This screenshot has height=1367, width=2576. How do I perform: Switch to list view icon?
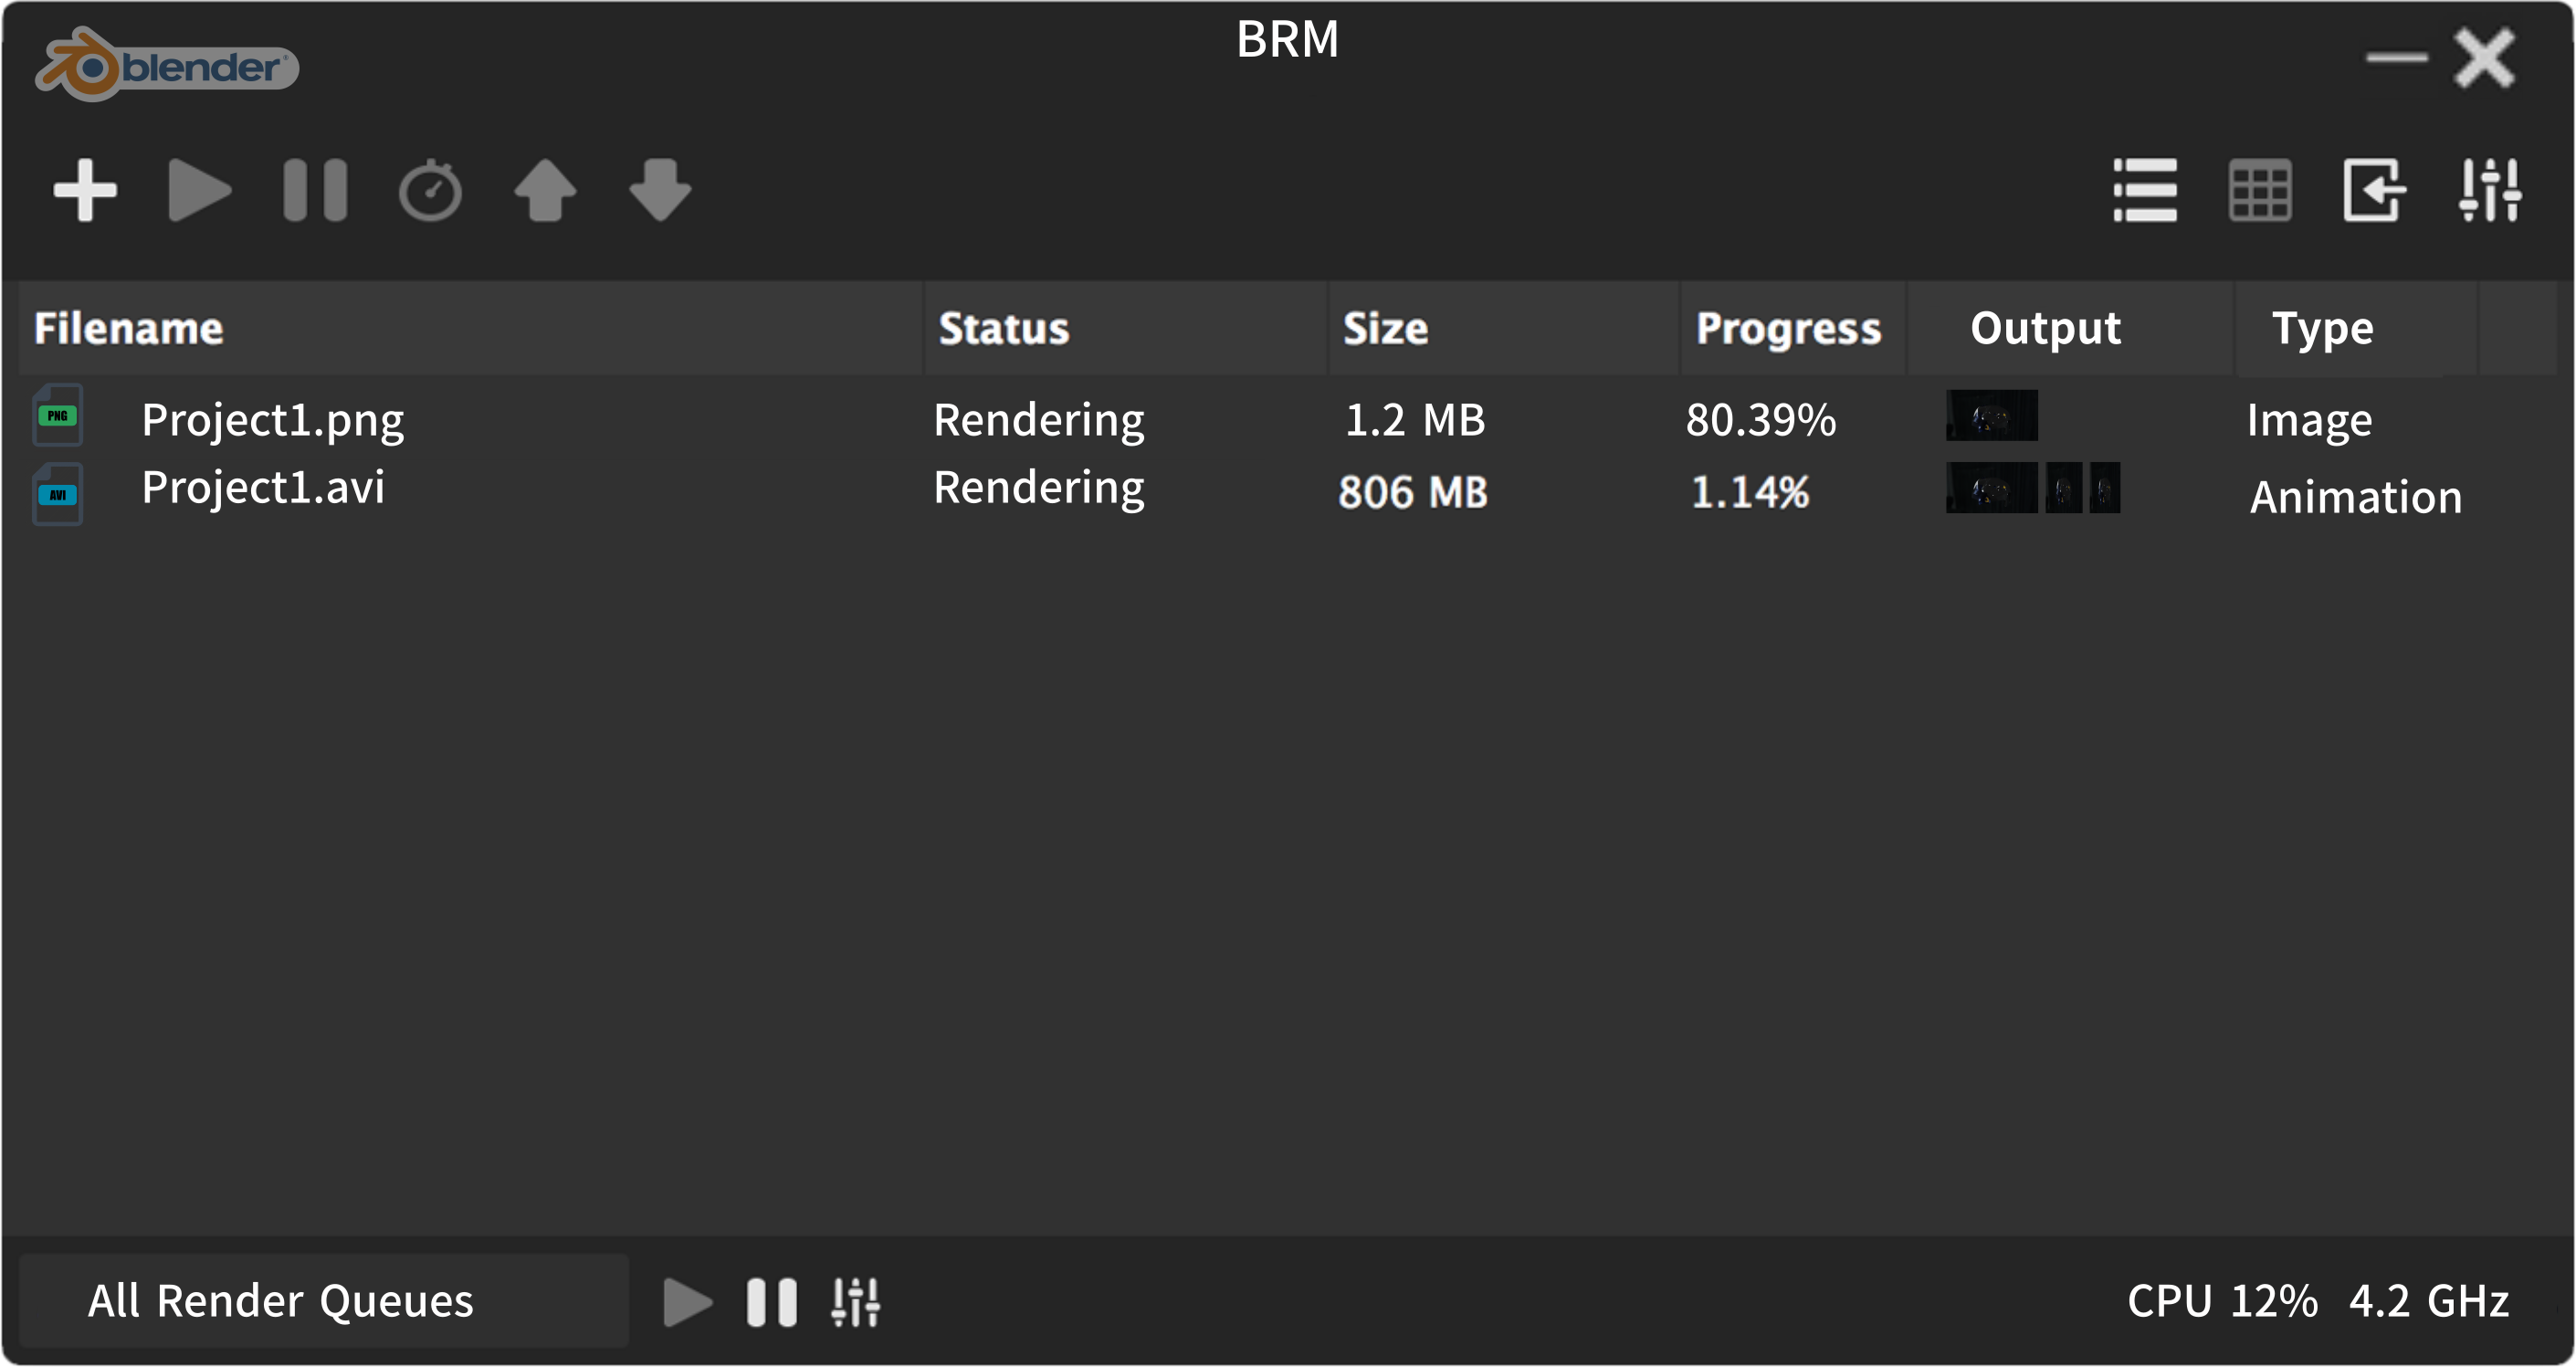(2145, 190)
